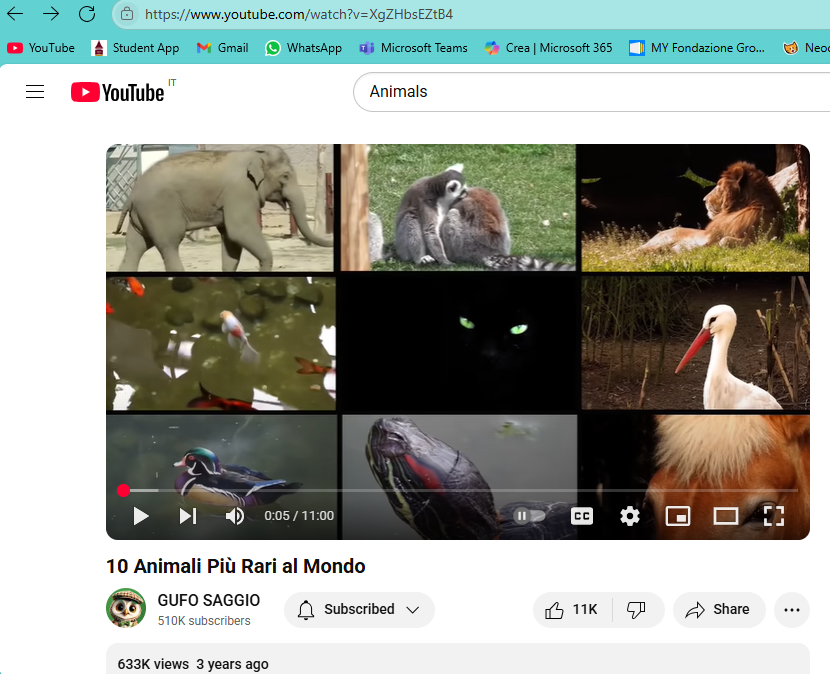
Task: Click the video title 10 Animali Più Rari al Mondo
Action: (x=236, y=566)
